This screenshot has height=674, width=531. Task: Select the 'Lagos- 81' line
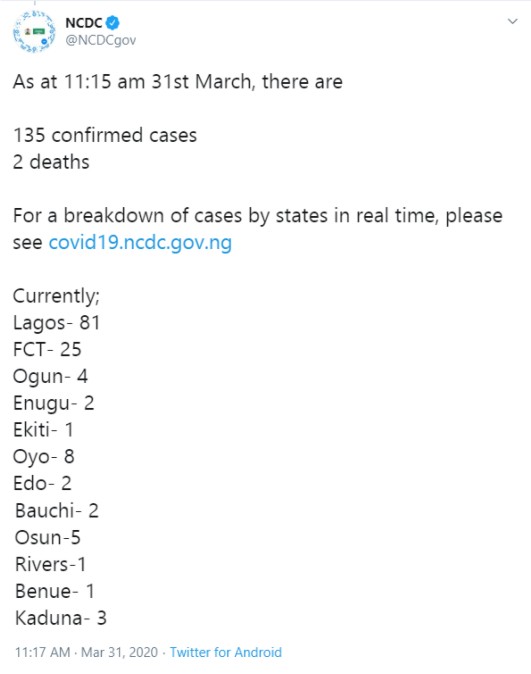tap(56, 323)
